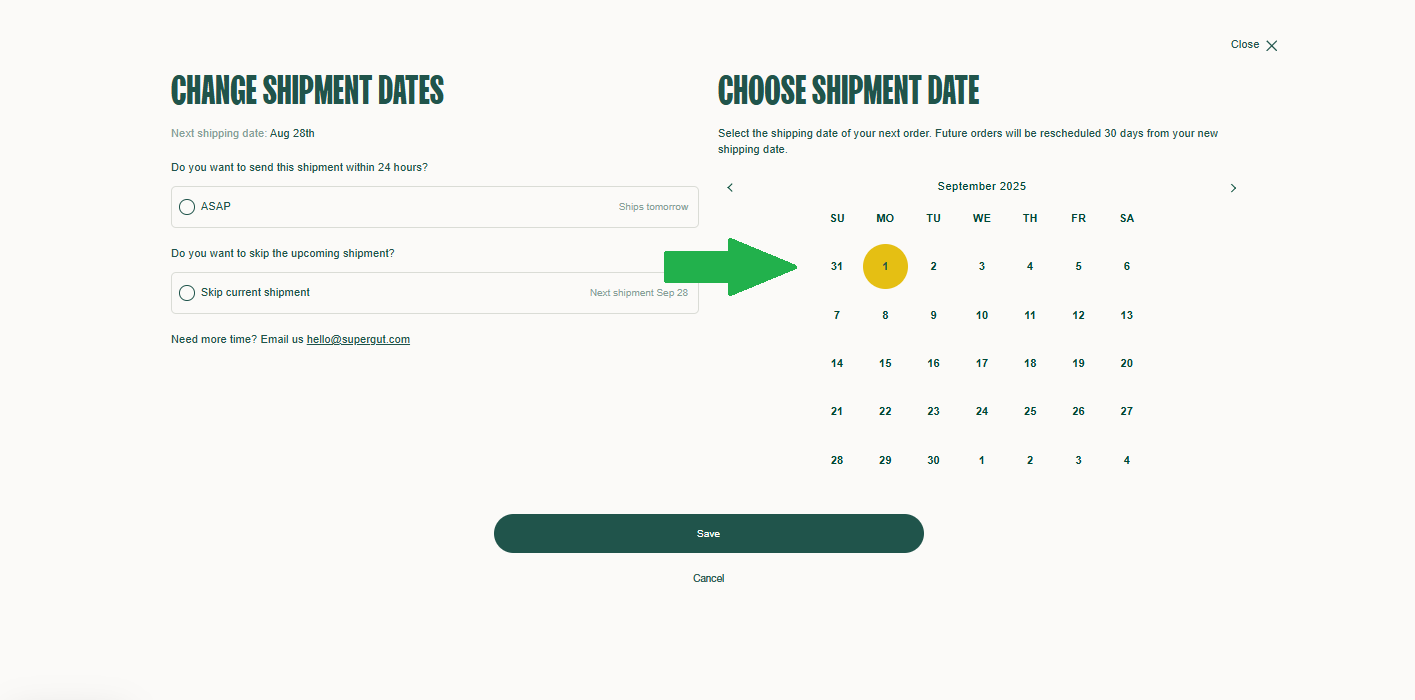Image resolution: width=1415 pixels, height=700 pixels.
Task: Choose September 15 on the calendar
Action: pos(885,364)
